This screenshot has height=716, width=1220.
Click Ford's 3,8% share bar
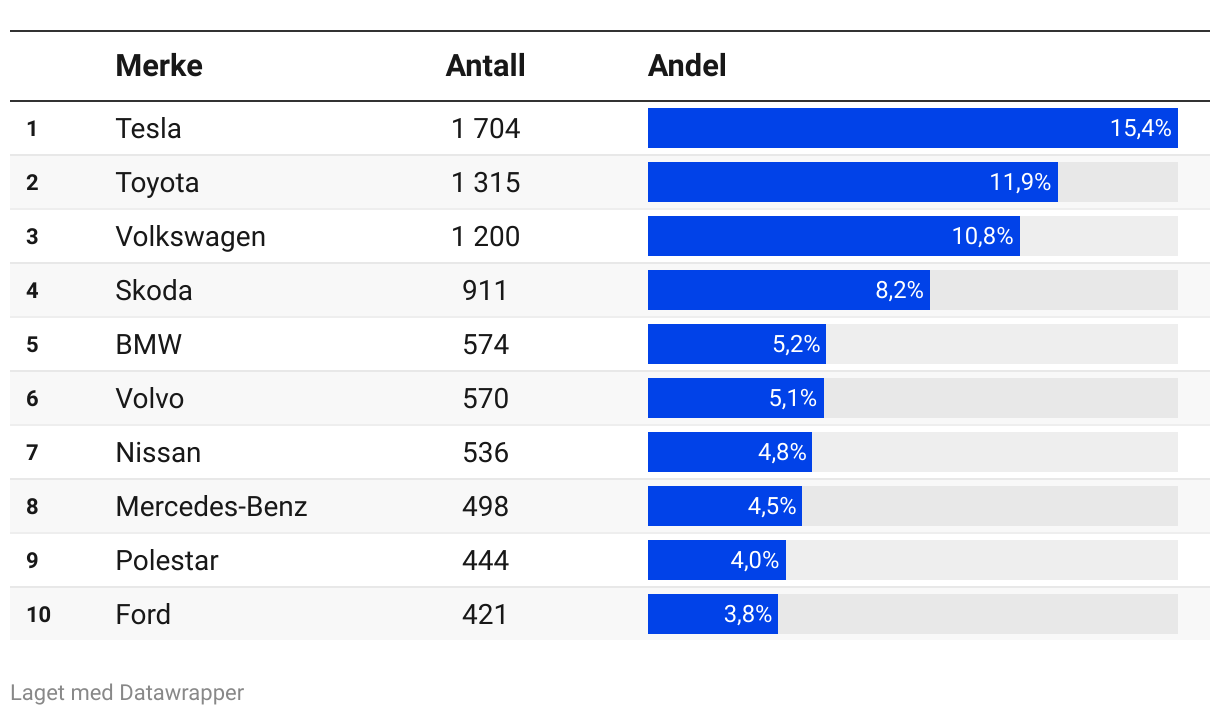[713, 614]
